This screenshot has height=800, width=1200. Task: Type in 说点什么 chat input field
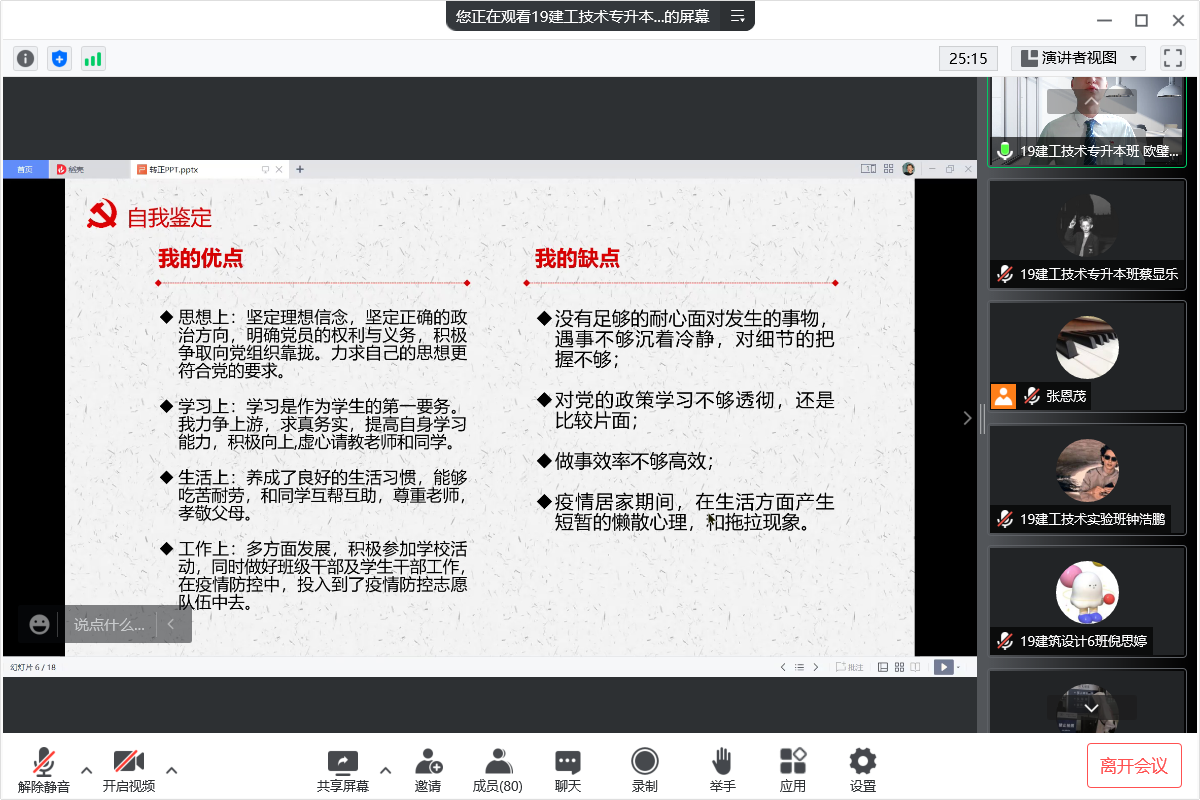(x=110, y=624)
